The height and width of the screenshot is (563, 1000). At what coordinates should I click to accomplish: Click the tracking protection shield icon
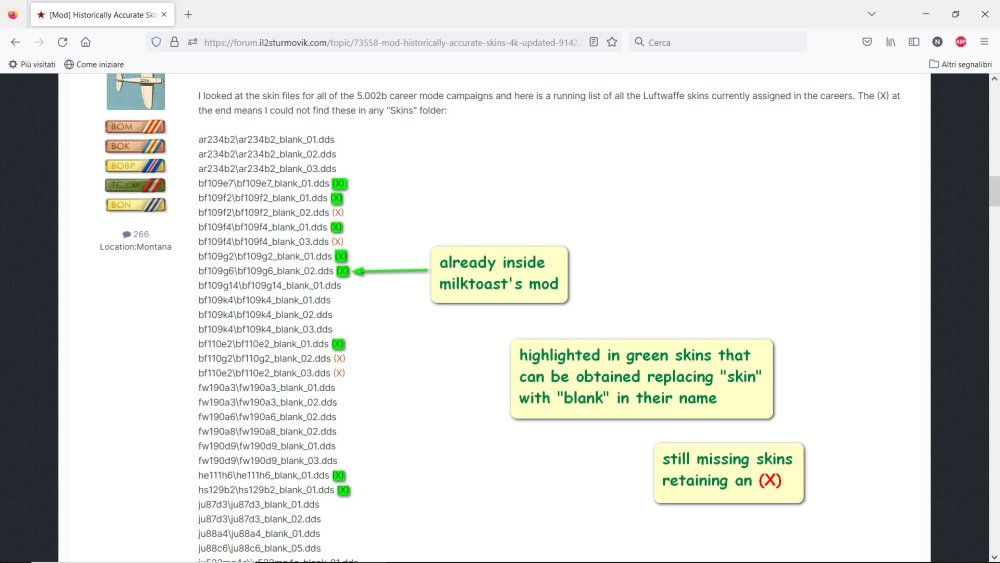pos(155,42)
